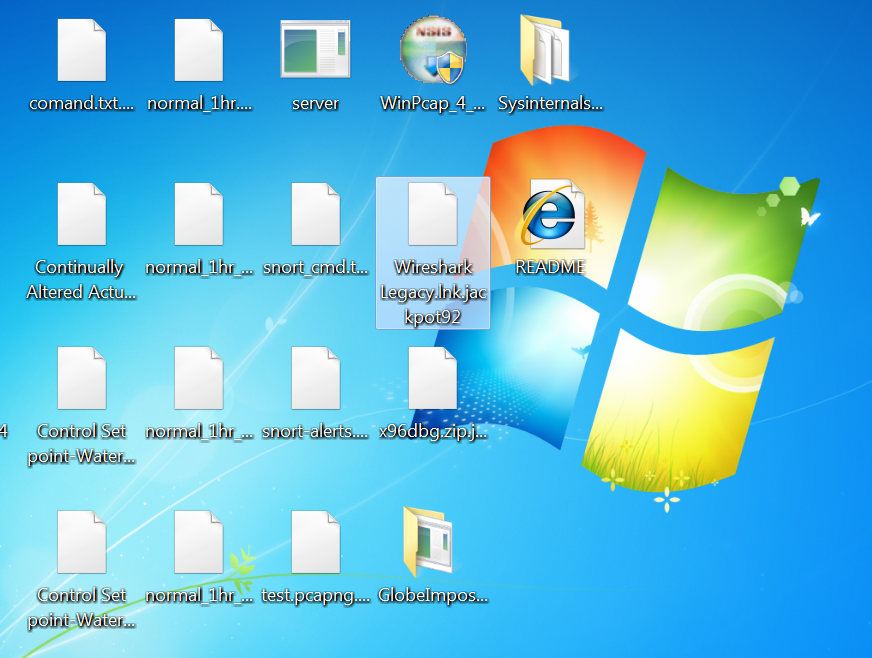The width and height of the screenshot is (872, 658).
Task: Select the comand.txt file icon
Action: point(81,50)
